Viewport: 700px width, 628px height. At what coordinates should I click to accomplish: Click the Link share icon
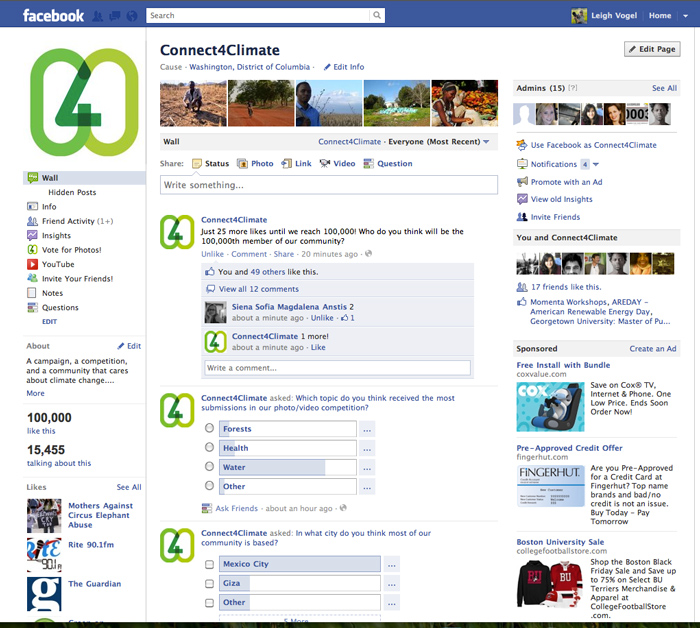click(x=286, y=164)
